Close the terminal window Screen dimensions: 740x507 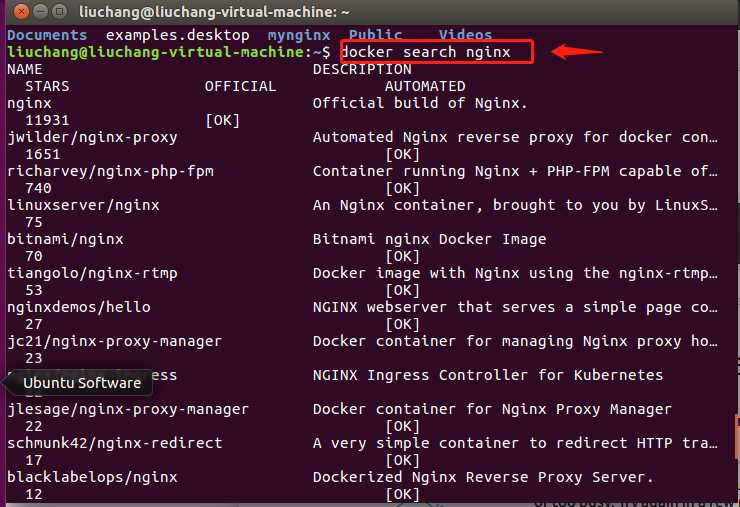pyautogui.click(x=21, y=11)
